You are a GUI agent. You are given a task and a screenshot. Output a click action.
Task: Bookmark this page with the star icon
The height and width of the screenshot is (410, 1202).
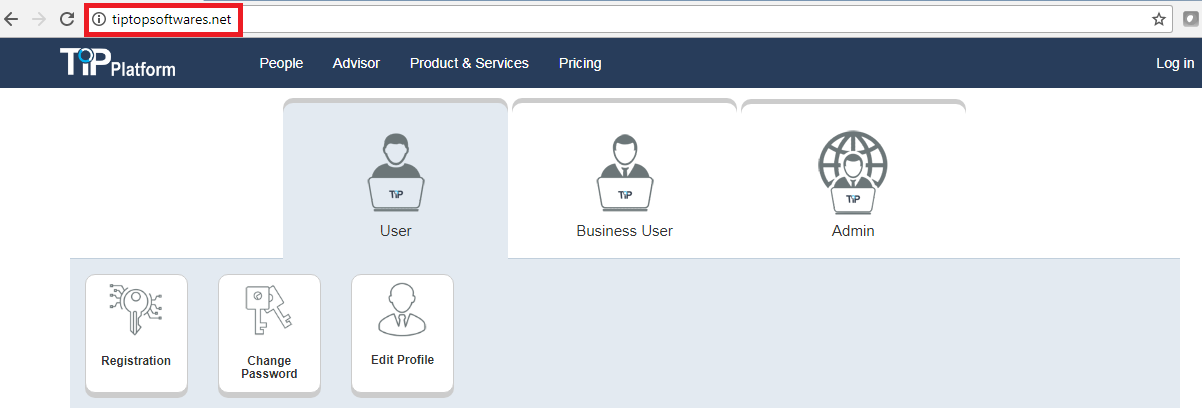1159,19
